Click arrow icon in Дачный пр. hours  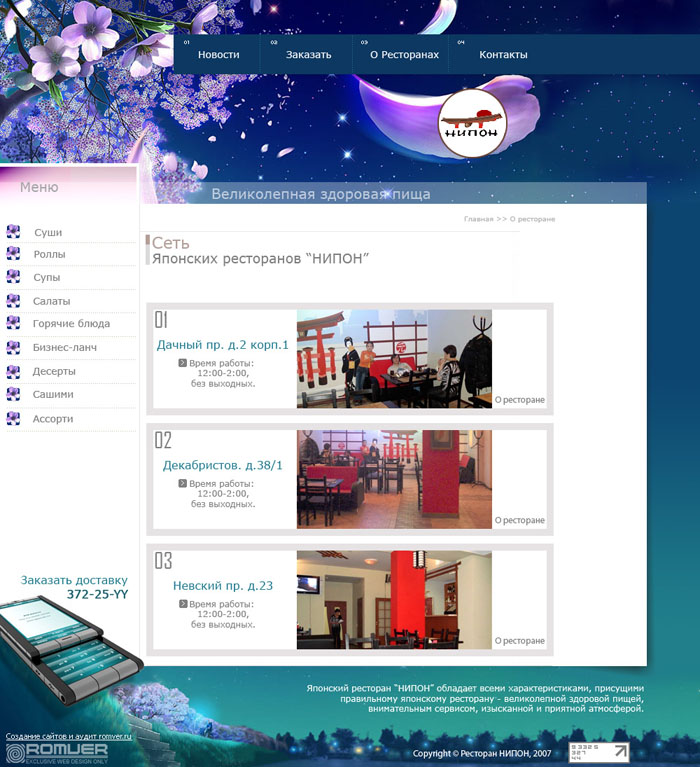[x=182, y=363]
